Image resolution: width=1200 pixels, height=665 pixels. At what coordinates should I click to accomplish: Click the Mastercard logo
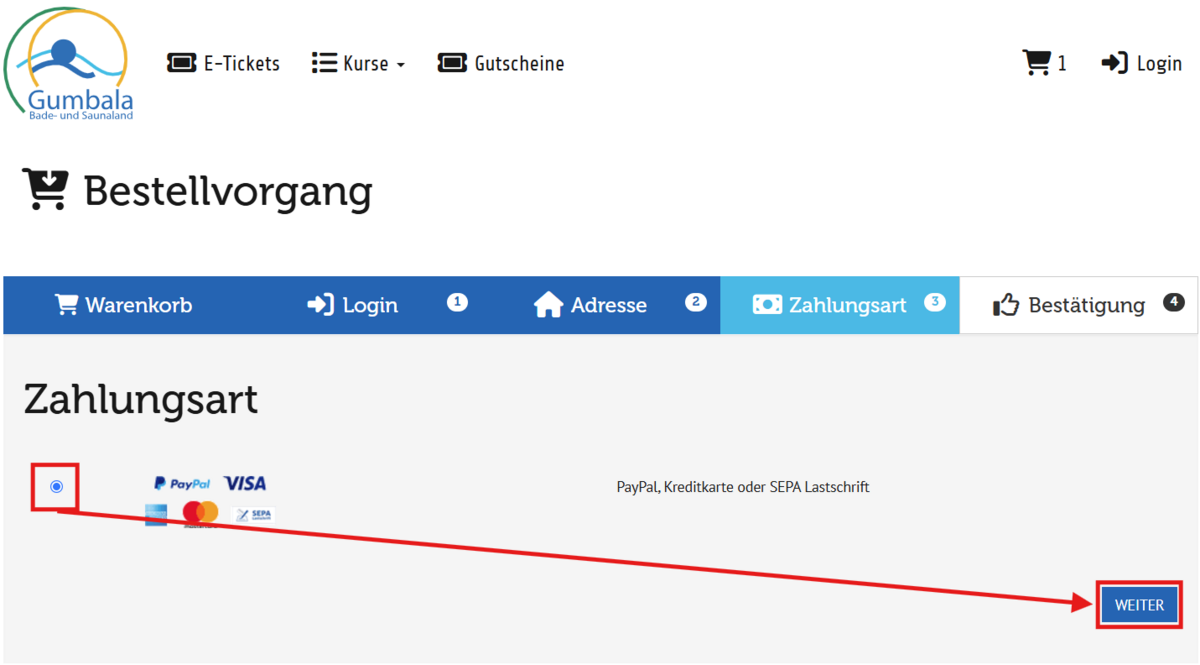tap(200, 513)
